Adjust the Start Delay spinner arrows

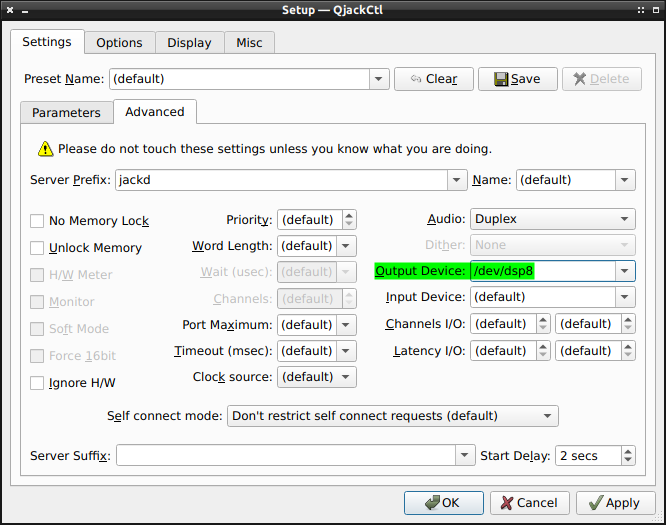[x=626, y=456]
